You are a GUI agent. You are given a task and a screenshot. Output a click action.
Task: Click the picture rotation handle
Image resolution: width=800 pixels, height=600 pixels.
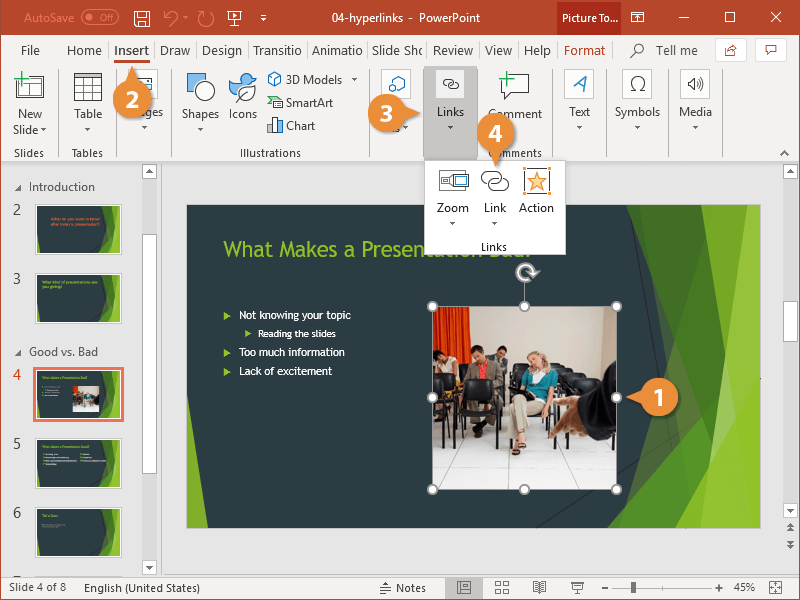click(526, 272)
